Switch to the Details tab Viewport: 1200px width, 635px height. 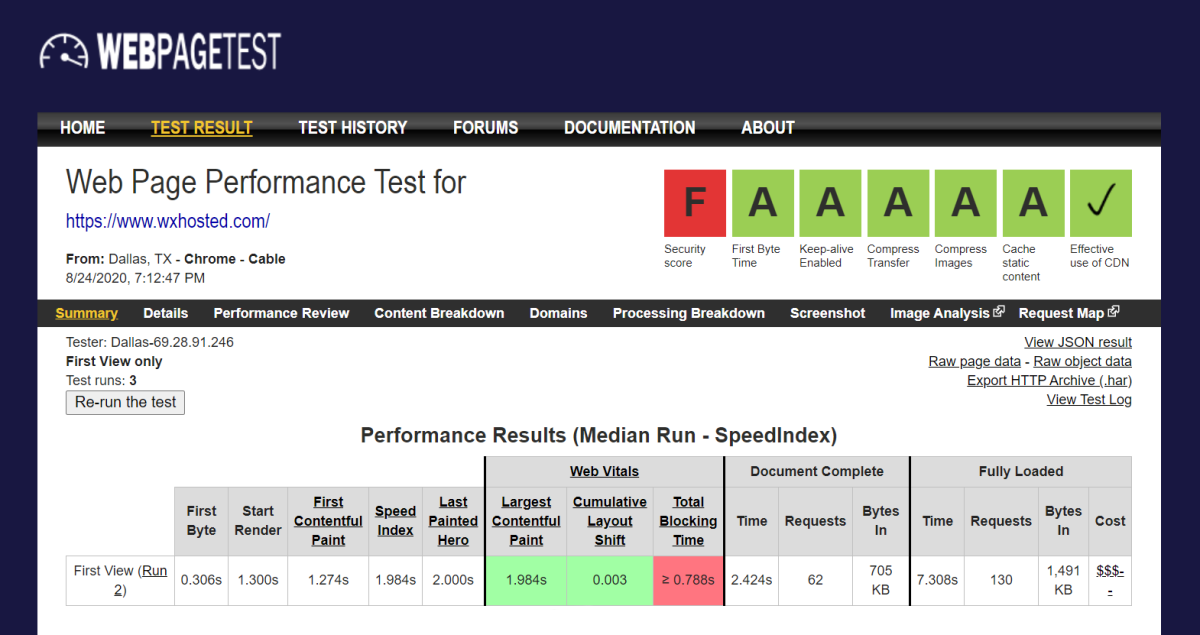coord(166,313)
